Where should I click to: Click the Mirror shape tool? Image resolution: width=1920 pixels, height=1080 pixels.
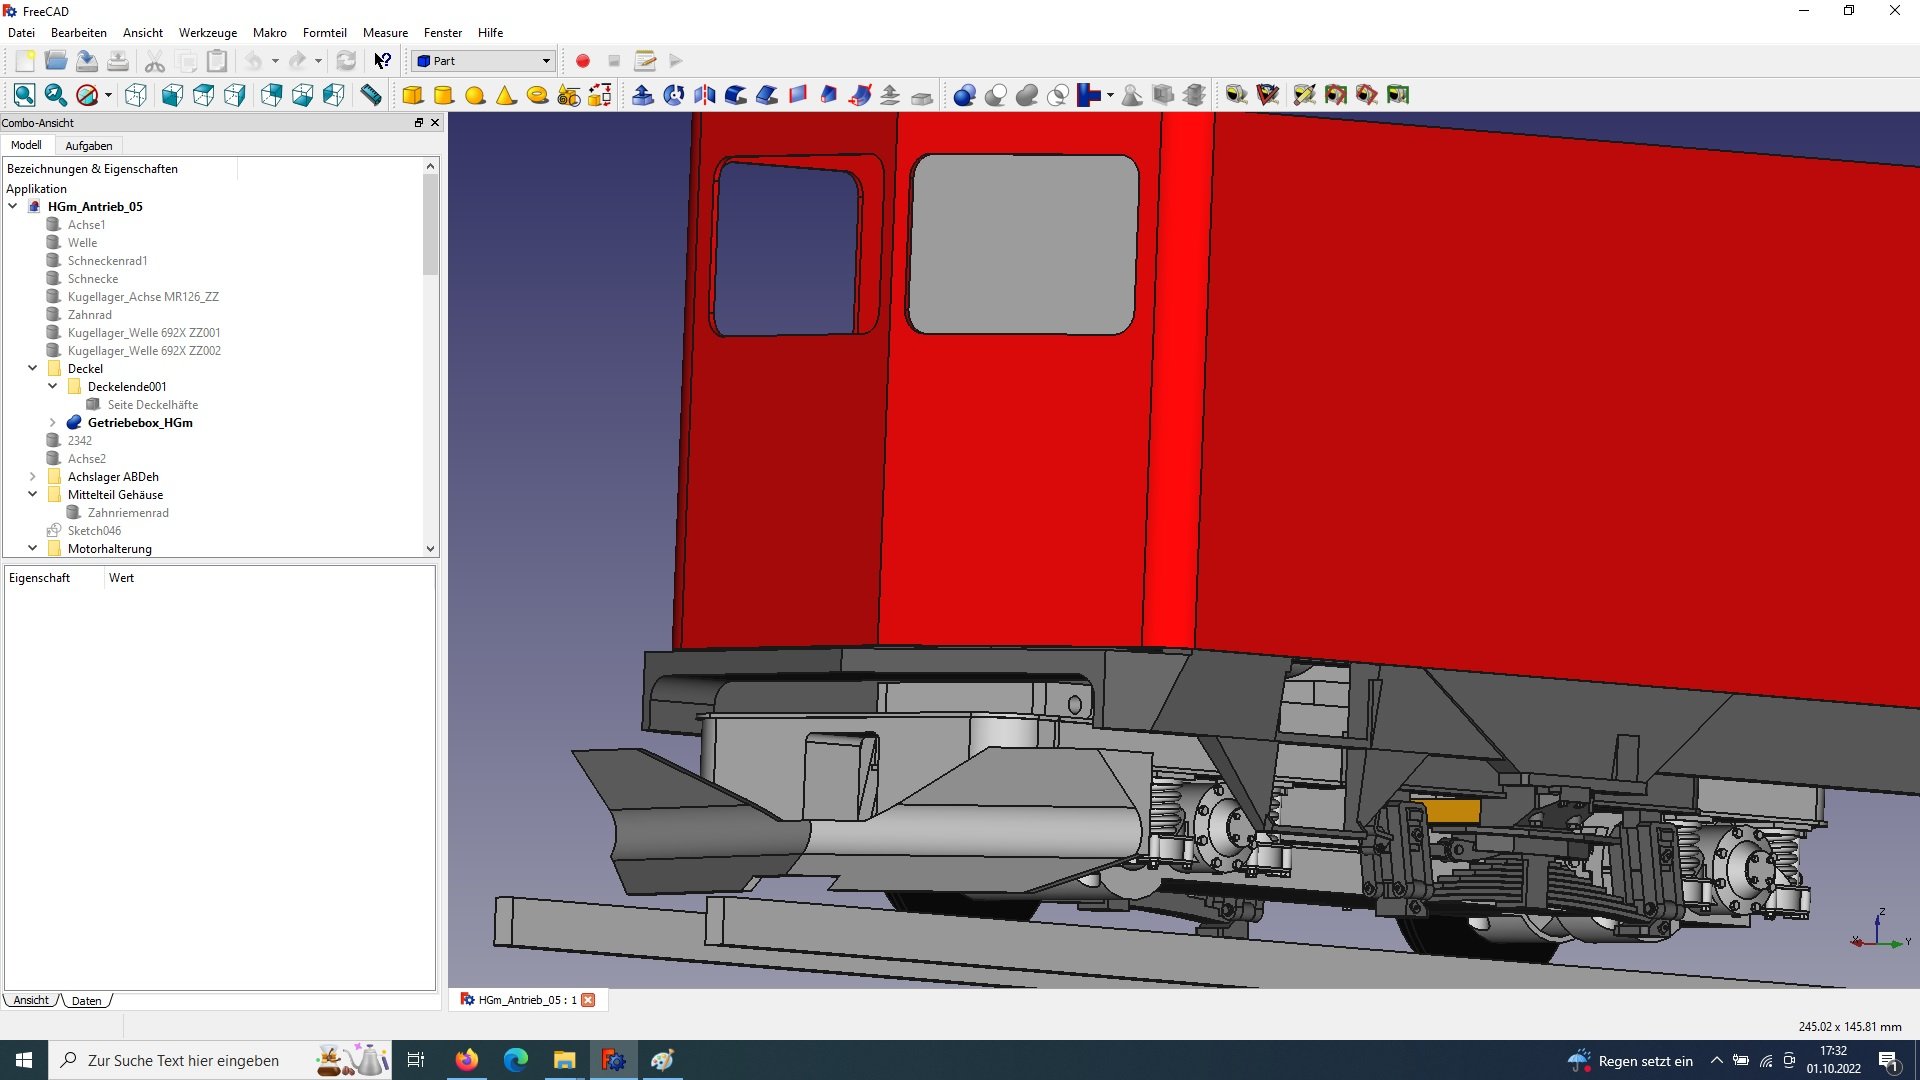pyautogui.click(x=705, y=95)
